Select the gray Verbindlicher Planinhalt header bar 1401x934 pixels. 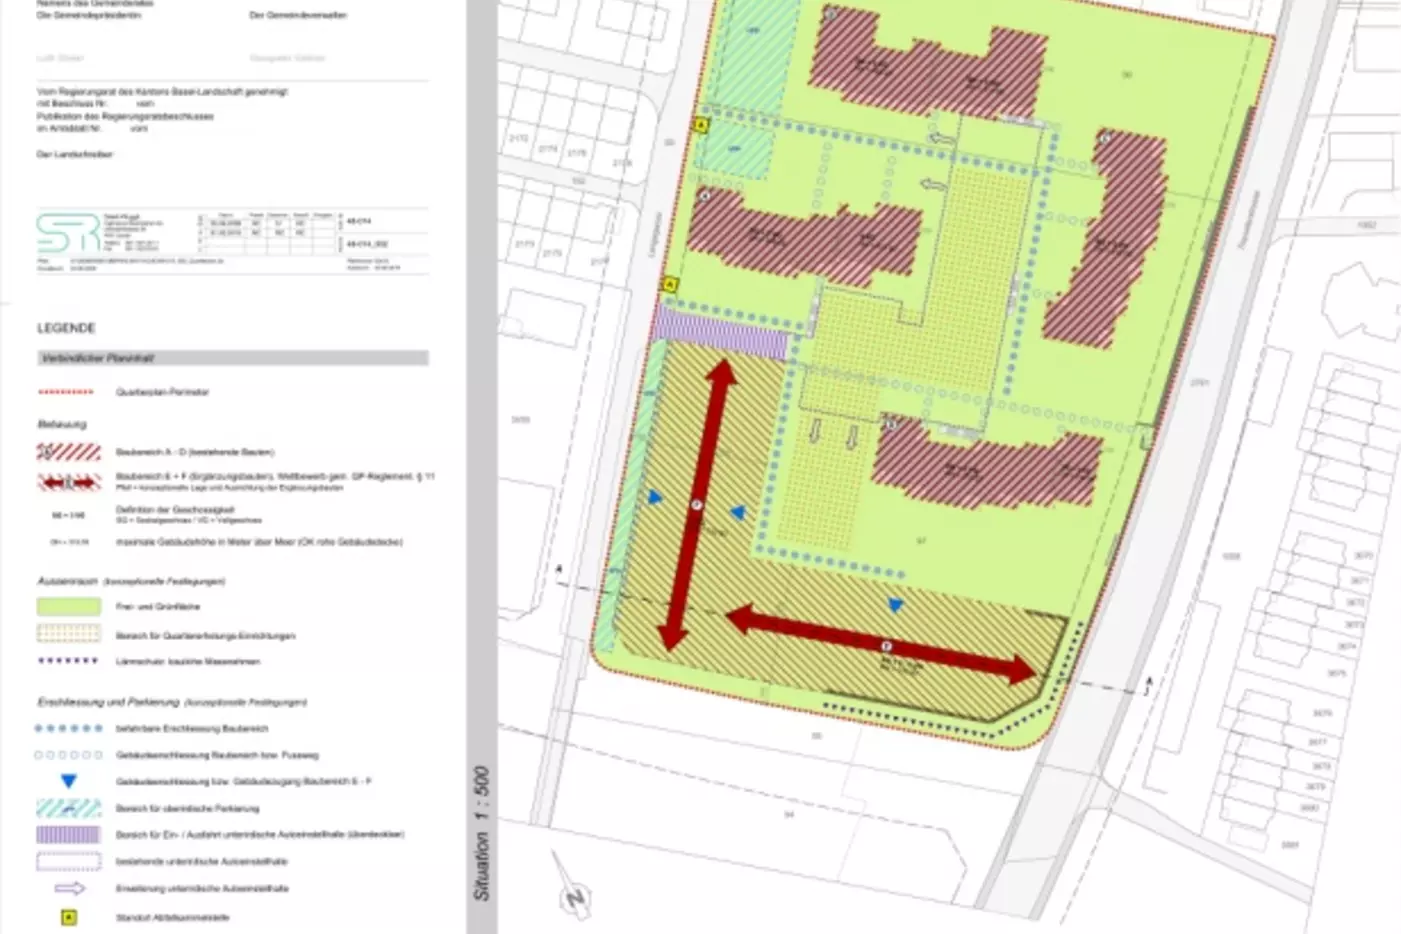click(233, 358)
